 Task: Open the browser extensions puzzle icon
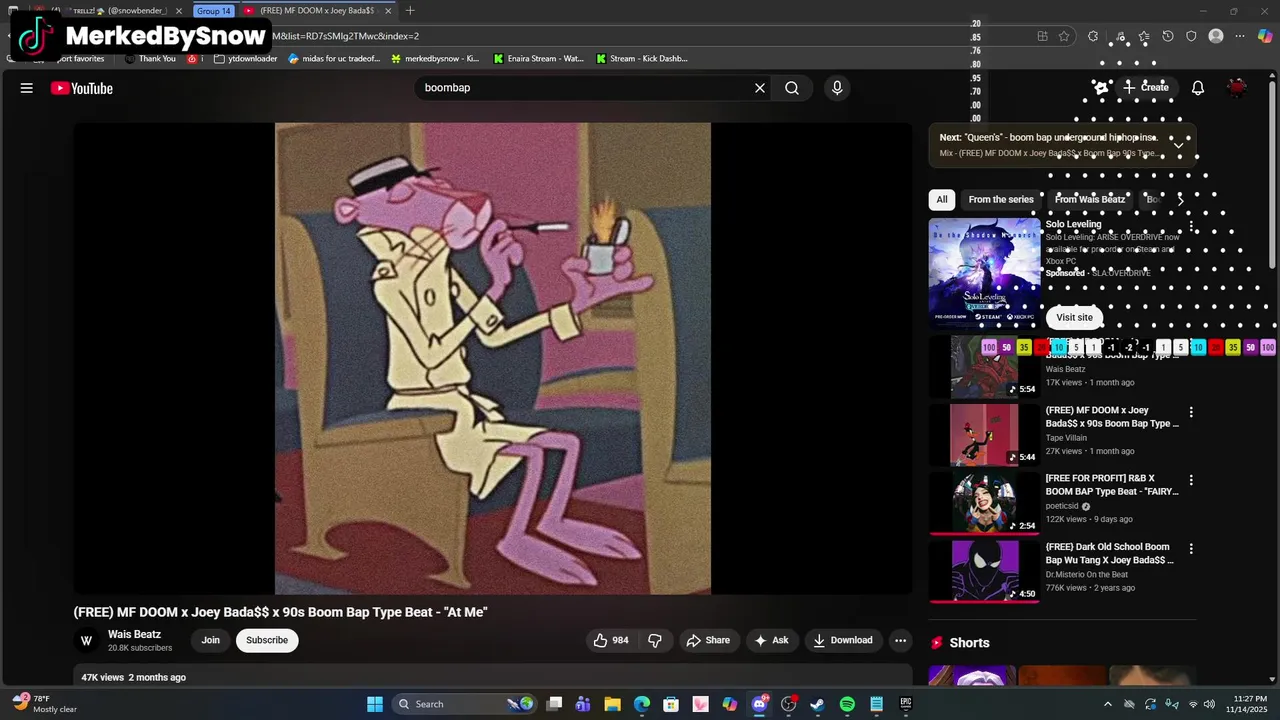point(1093,36)
